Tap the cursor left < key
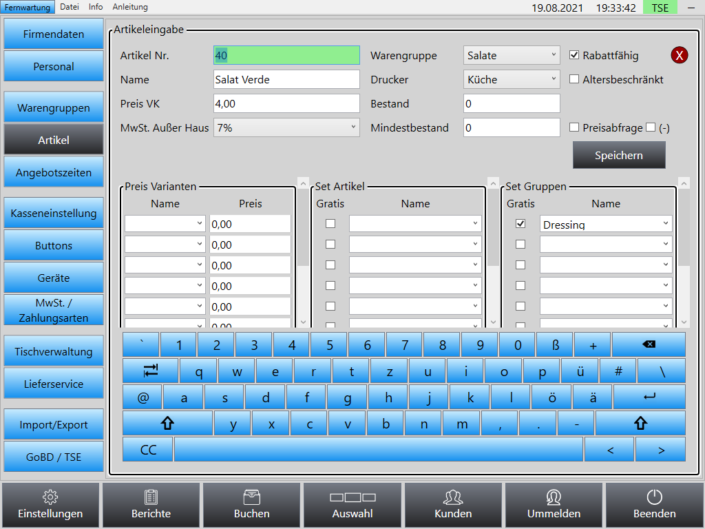 610,449
